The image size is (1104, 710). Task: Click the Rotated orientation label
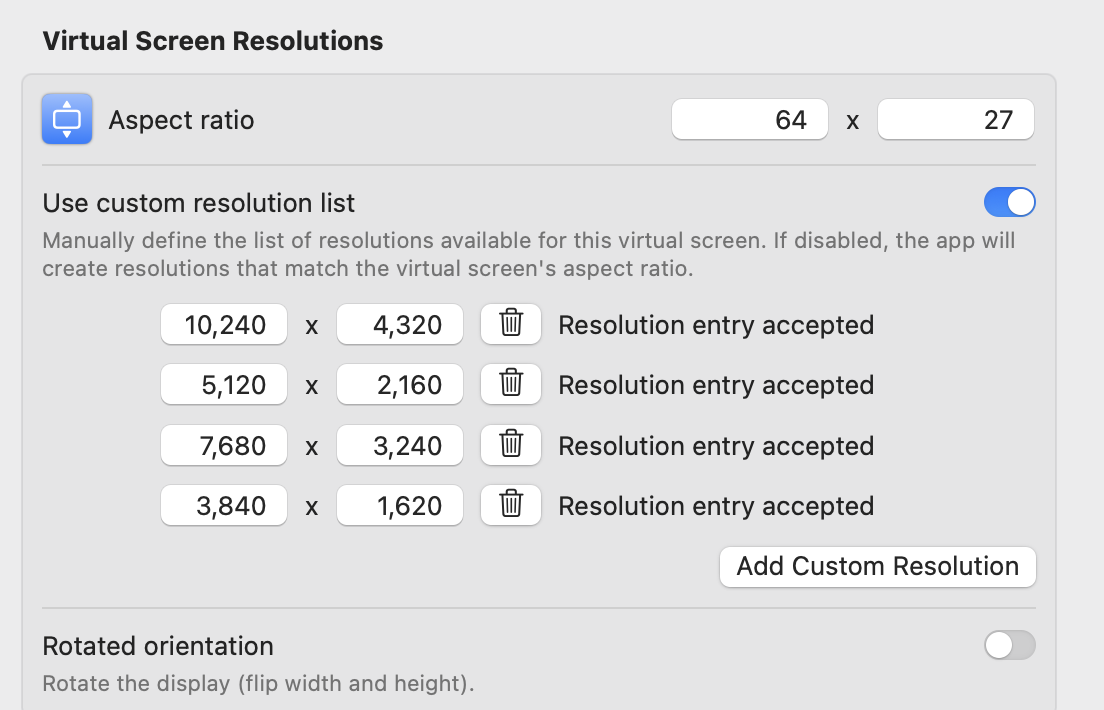coord(158,646)
